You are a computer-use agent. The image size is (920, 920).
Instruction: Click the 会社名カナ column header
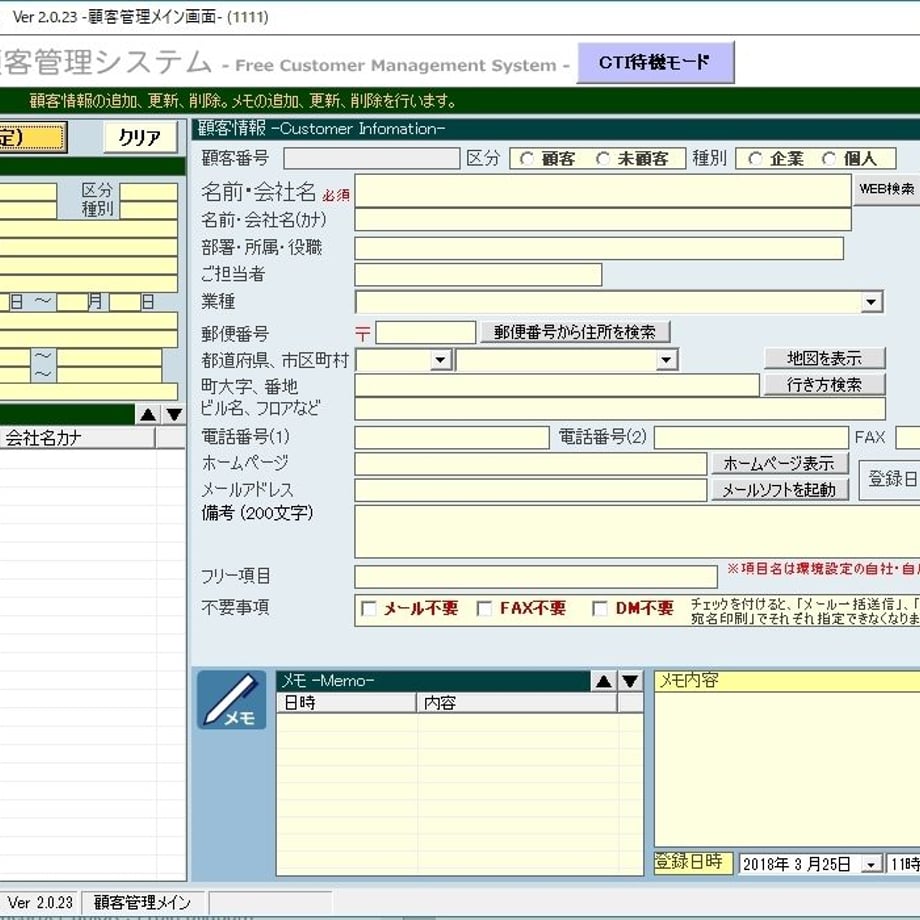[77, 438]
